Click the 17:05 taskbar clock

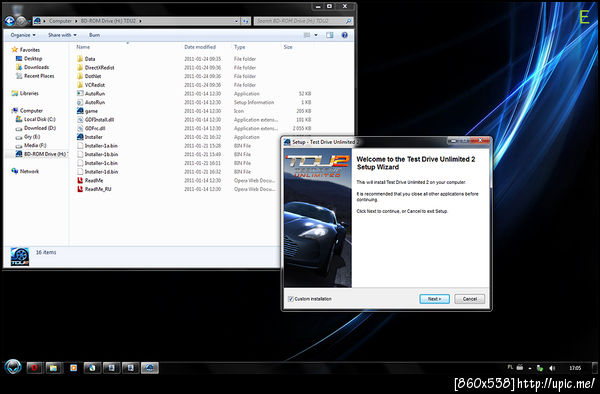[x=575, y=368]
